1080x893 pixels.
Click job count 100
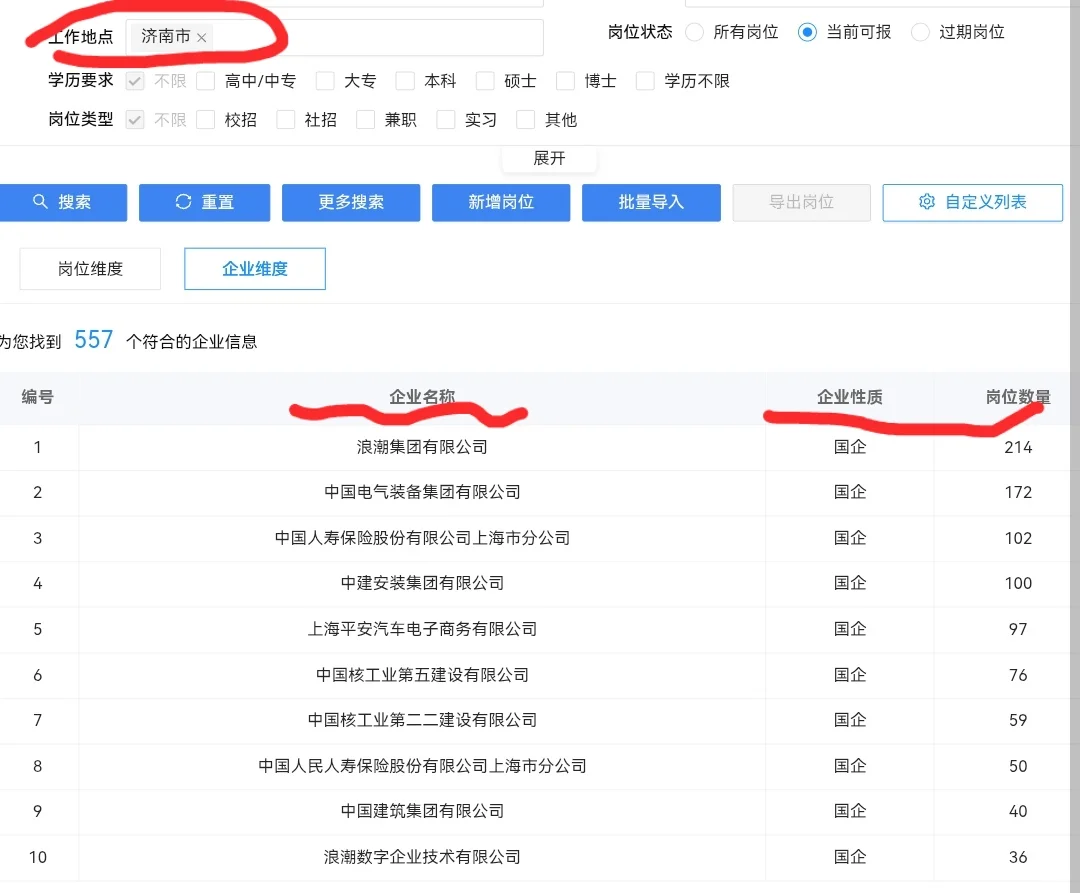click(1018, 584)
